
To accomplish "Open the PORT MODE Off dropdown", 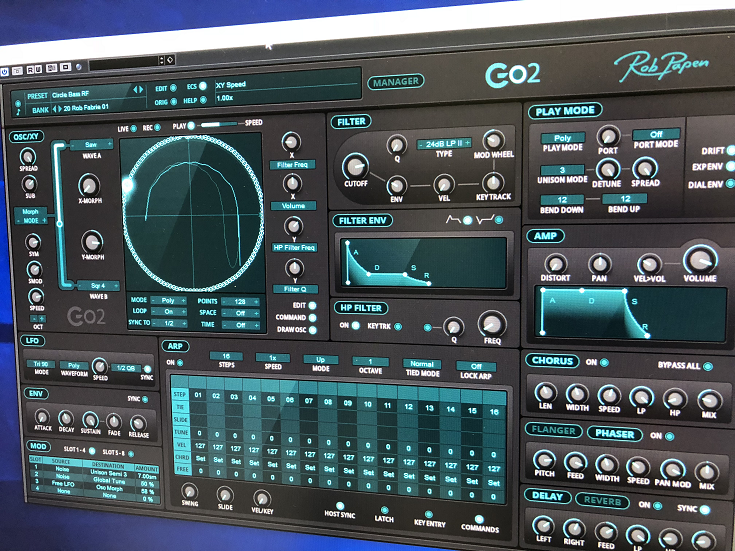I will pos(656,134).
